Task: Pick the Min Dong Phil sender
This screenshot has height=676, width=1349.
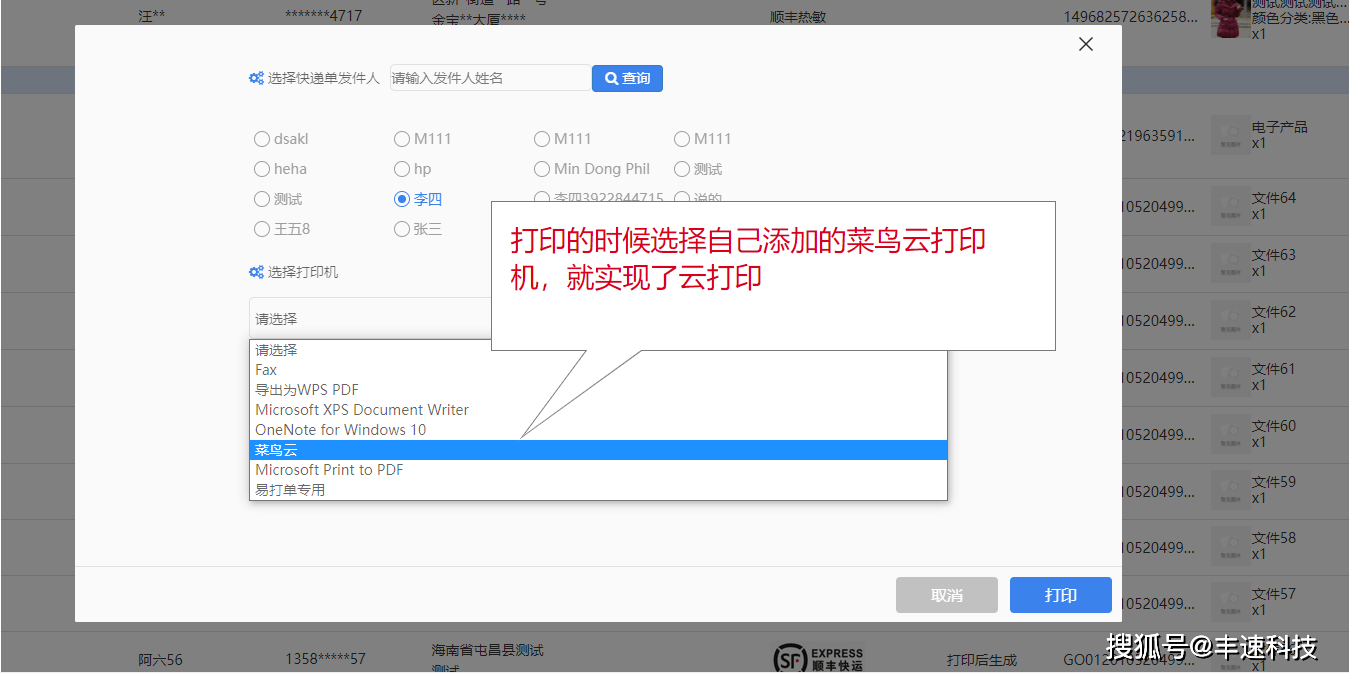Action: point(542,169)
